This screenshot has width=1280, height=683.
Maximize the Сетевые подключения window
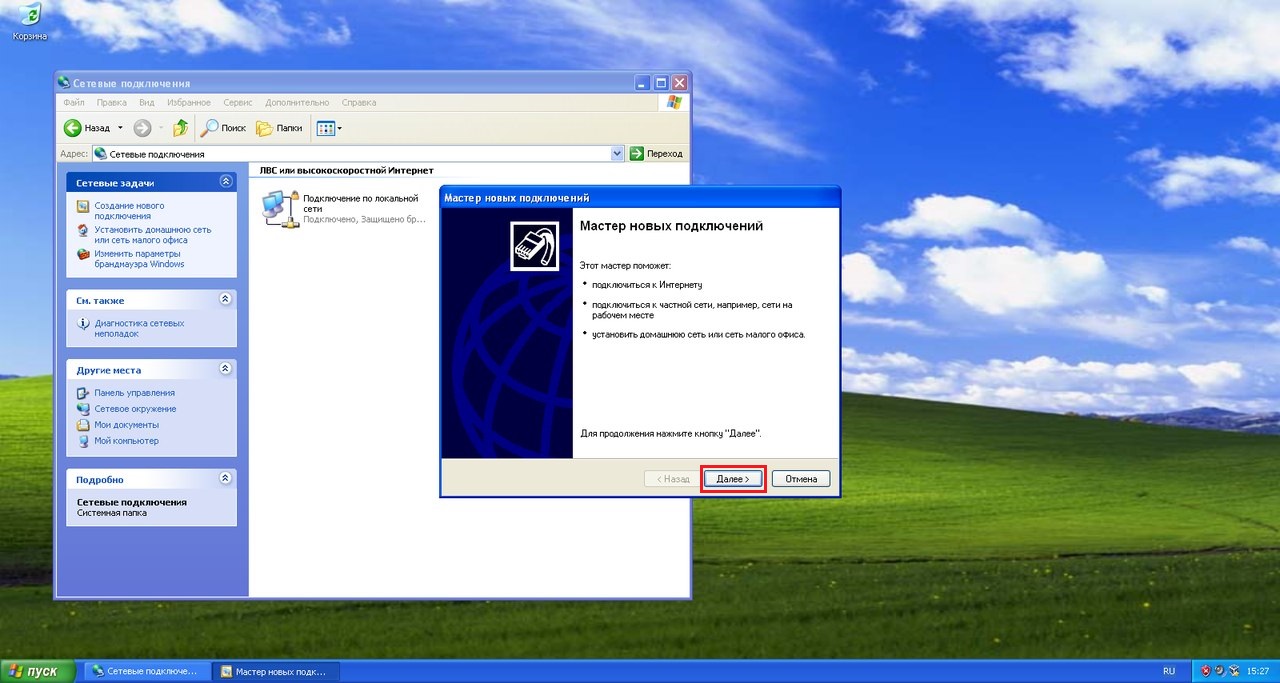click(661, 83)
